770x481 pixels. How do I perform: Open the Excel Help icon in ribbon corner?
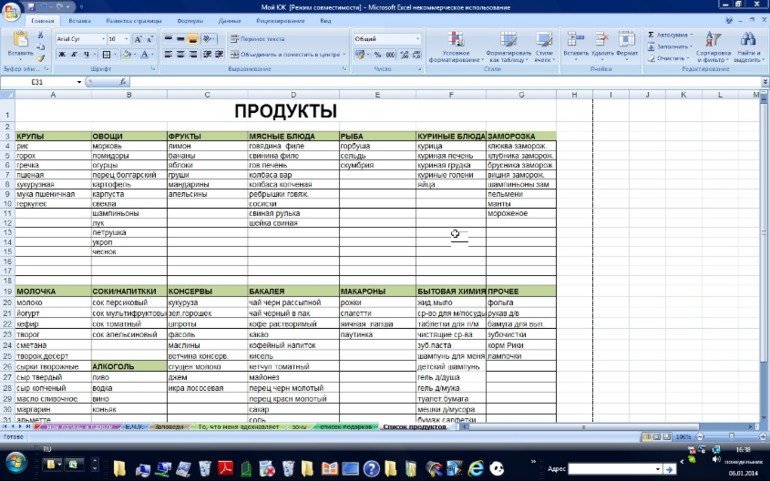coord(729,21)
